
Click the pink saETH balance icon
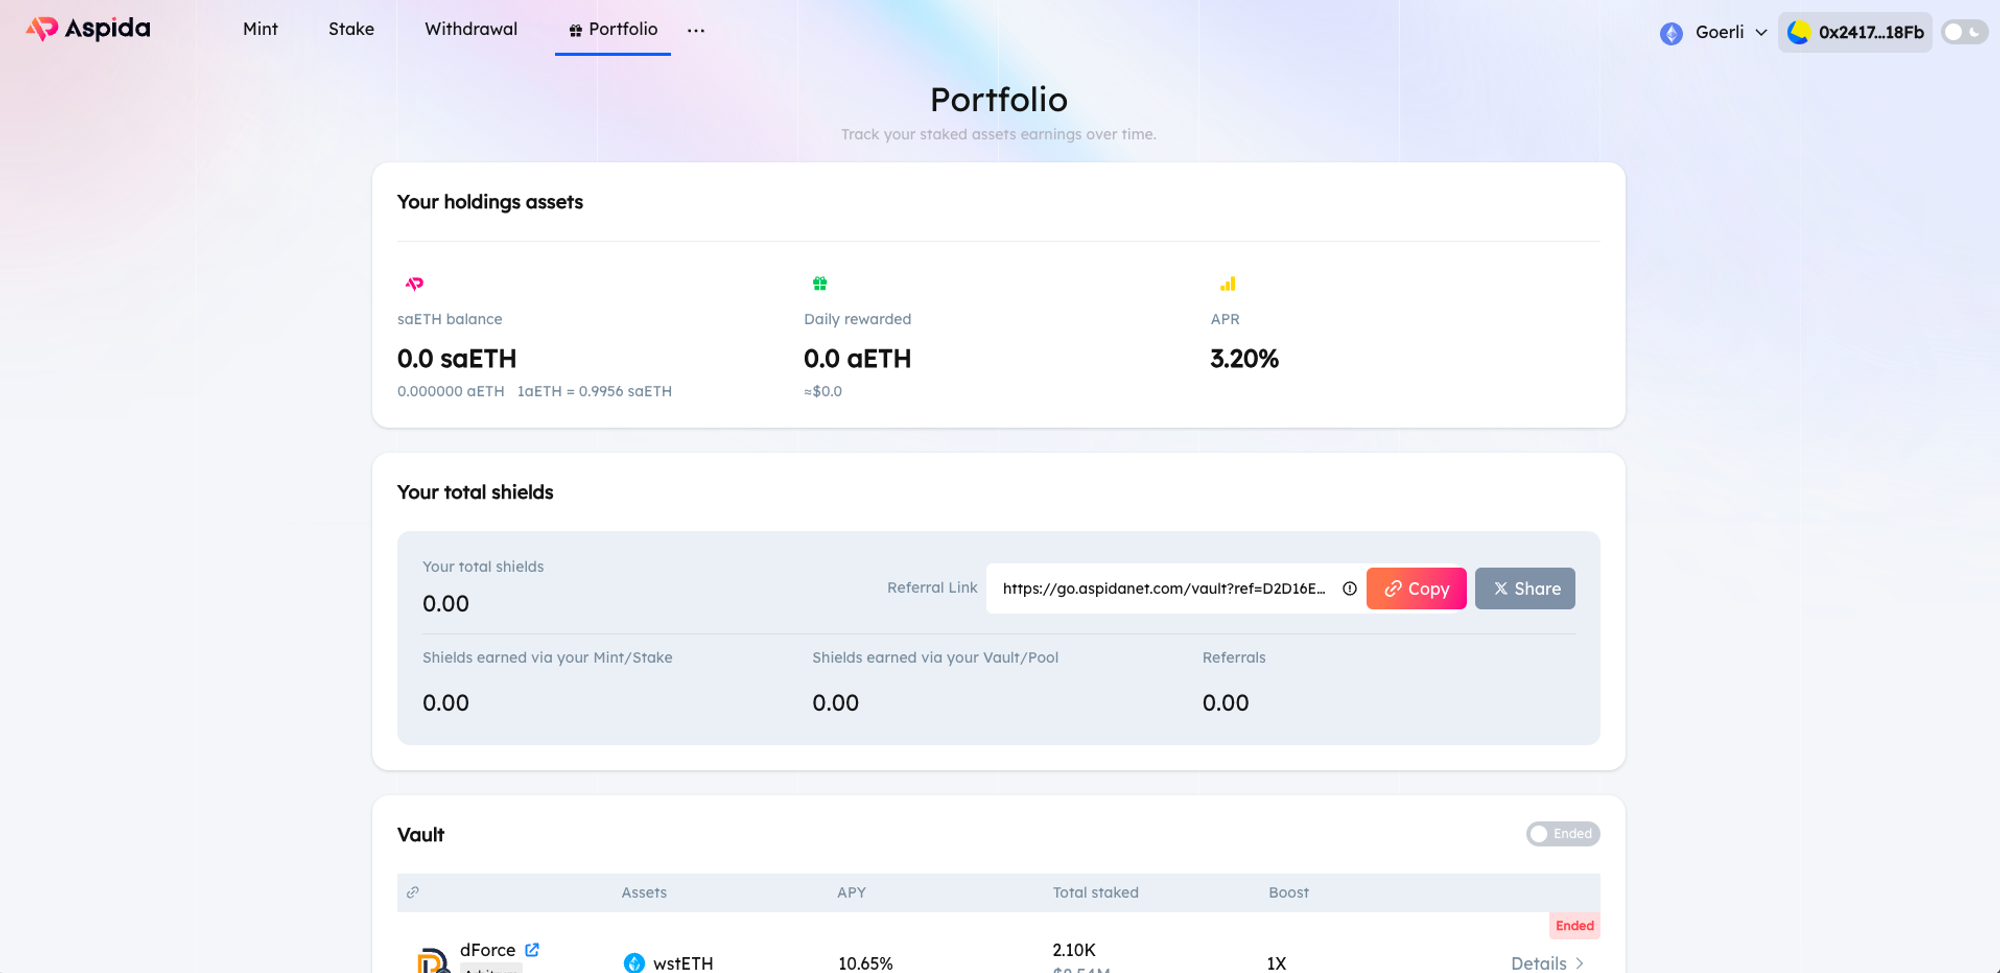[x=414, y=284]
